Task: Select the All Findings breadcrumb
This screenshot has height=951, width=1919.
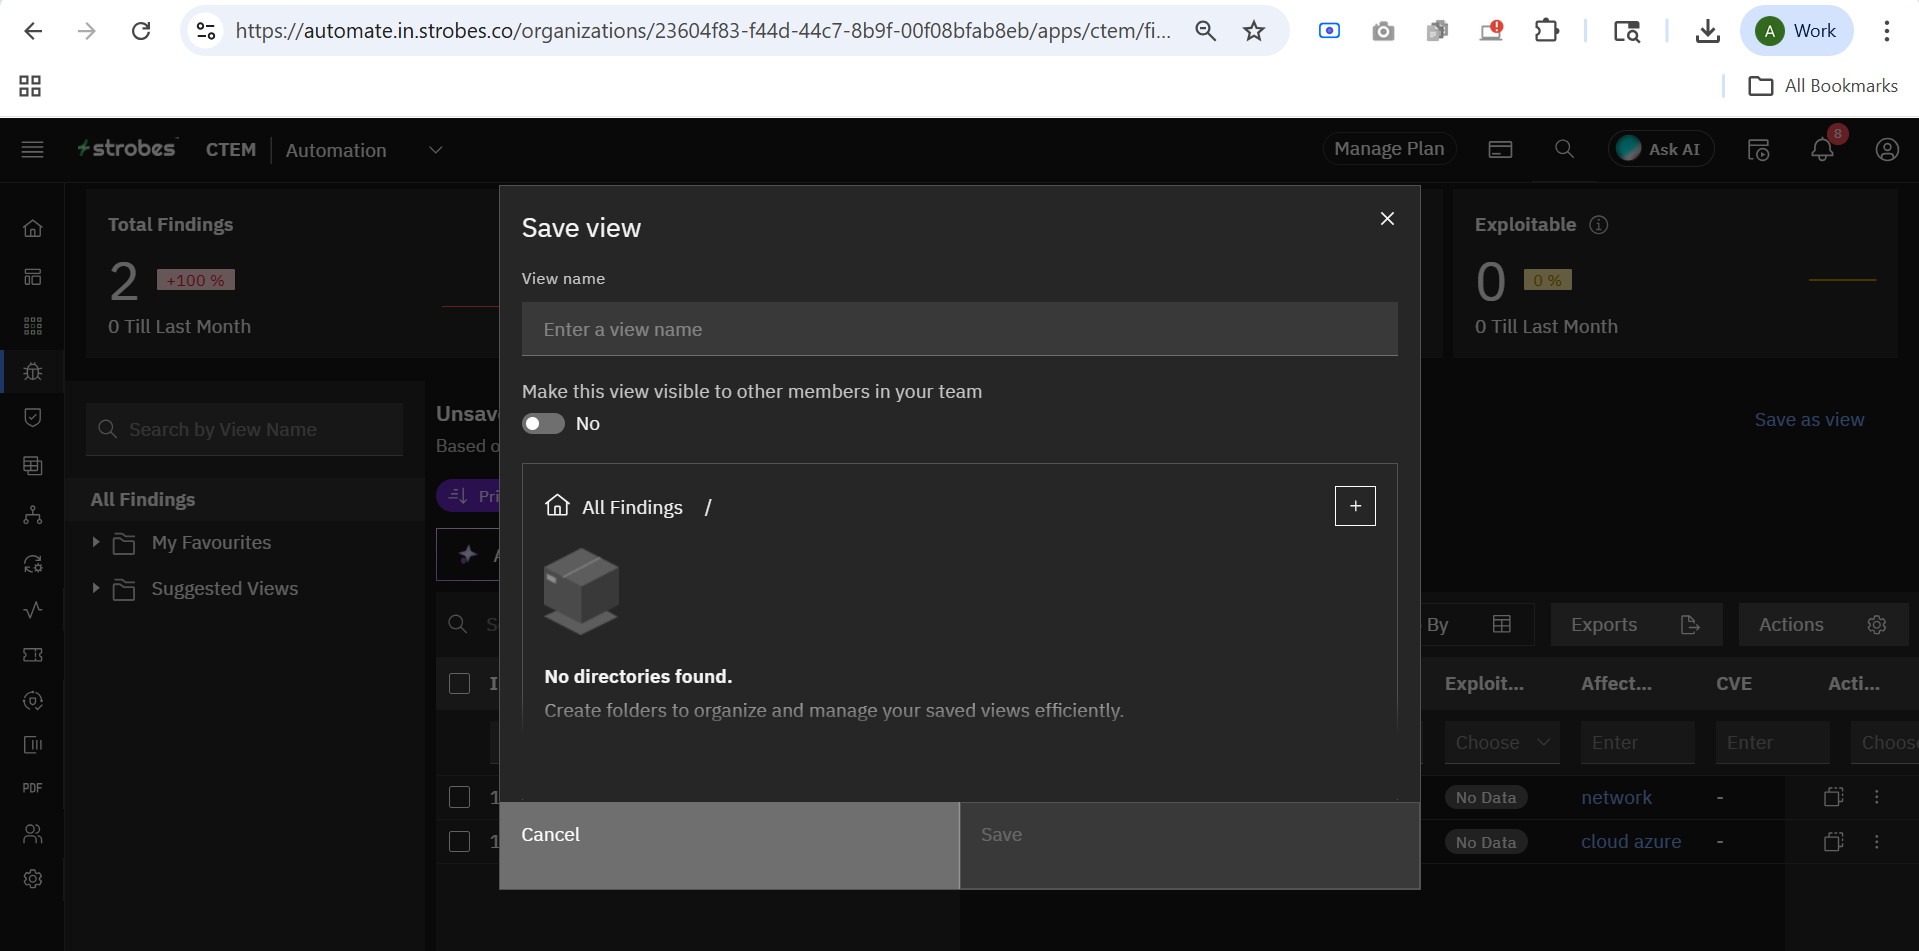Action: 632,508
